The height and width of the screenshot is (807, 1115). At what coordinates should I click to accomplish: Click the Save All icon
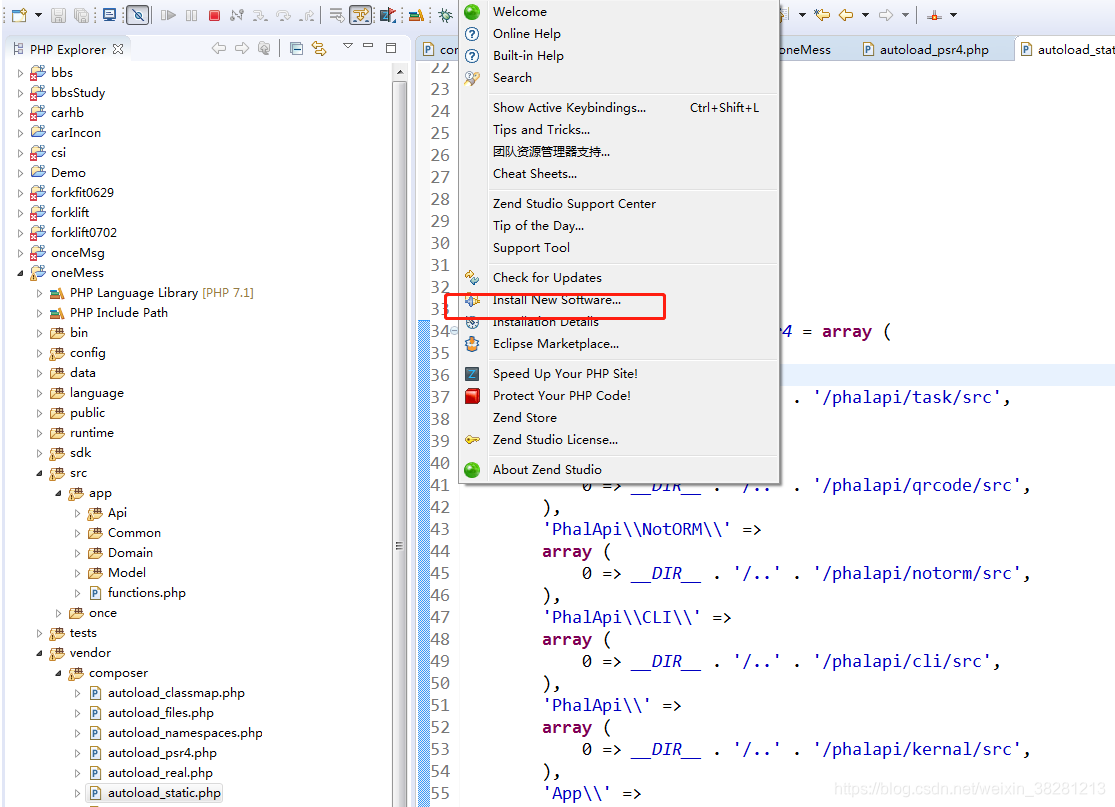coord(82,15)
